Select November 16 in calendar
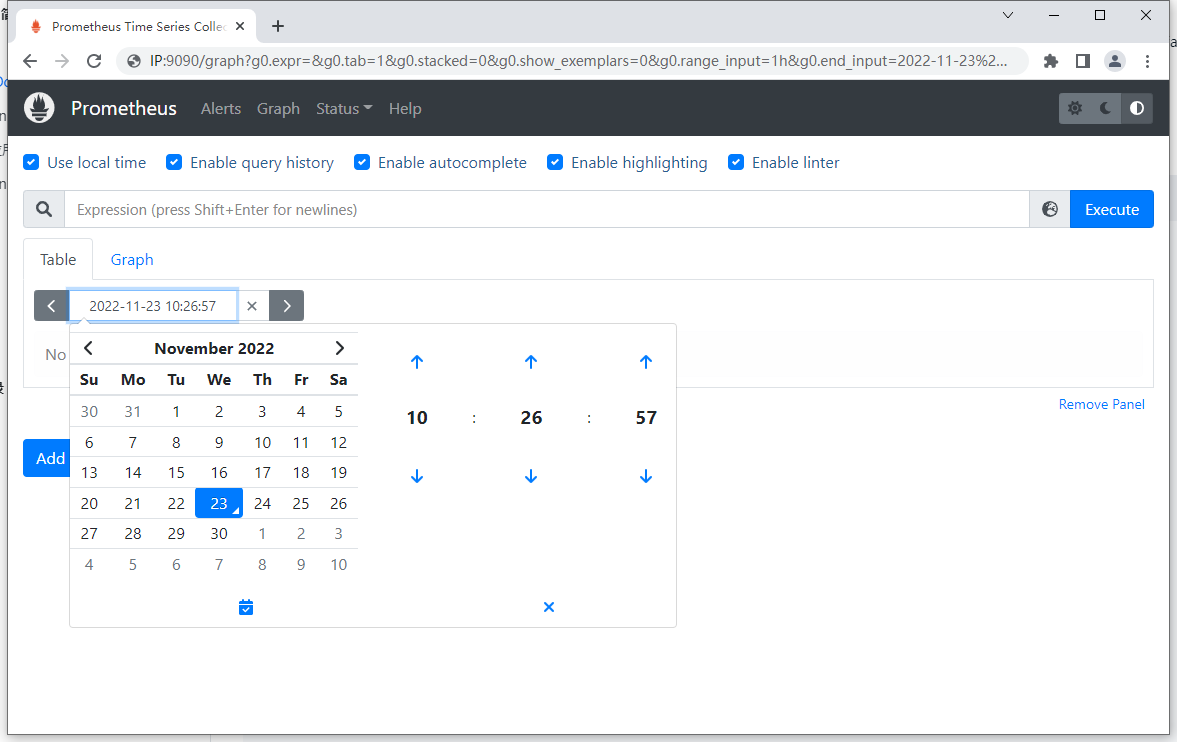The width and height of the screenshot is (1177, 742). pyautogui.click(x=218, y=472)
